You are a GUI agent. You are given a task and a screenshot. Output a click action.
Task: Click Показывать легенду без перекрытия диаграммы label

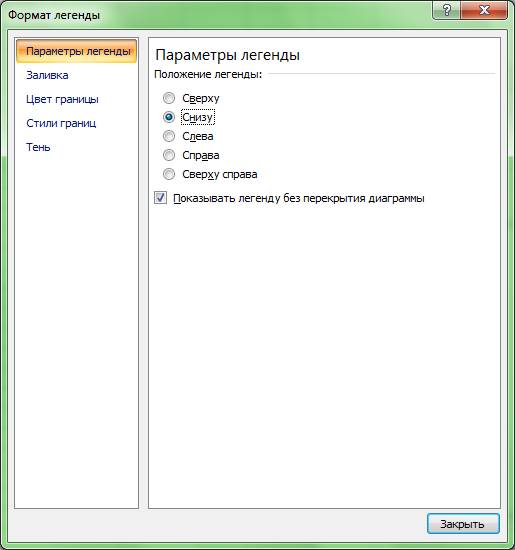[x=299, y=199]
